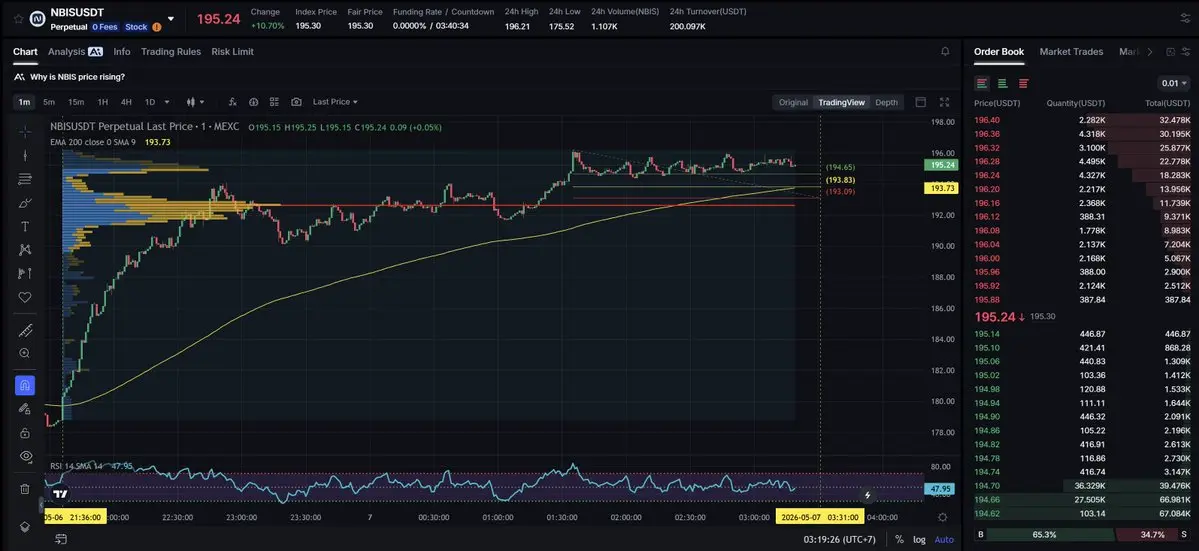Toggle Auto scale button

[x=944, y=540]
